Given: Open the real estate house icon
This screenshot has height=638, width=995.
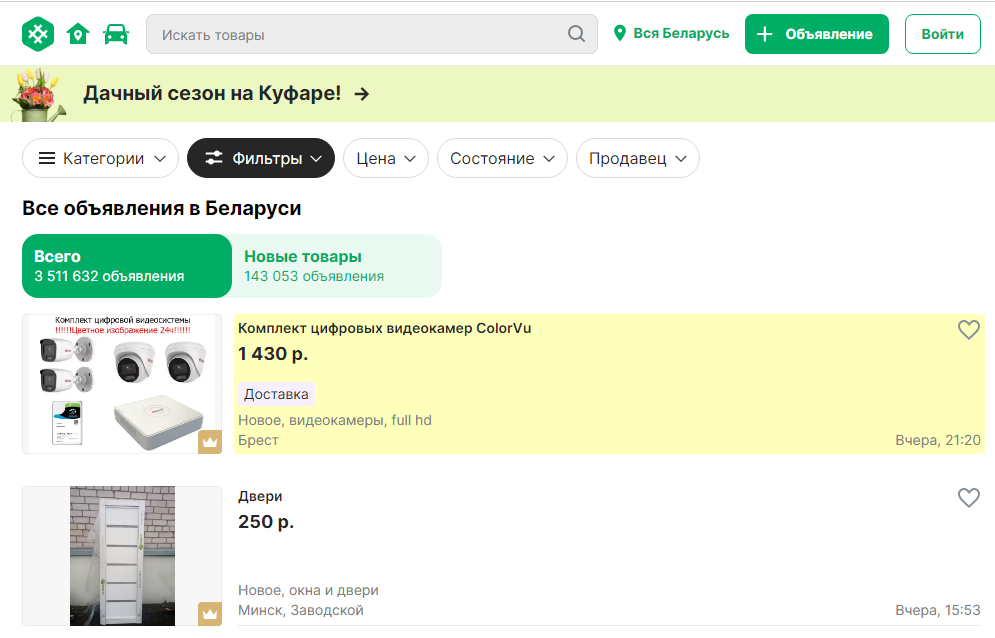Looking at the screenshot, I should coord(78,34).
